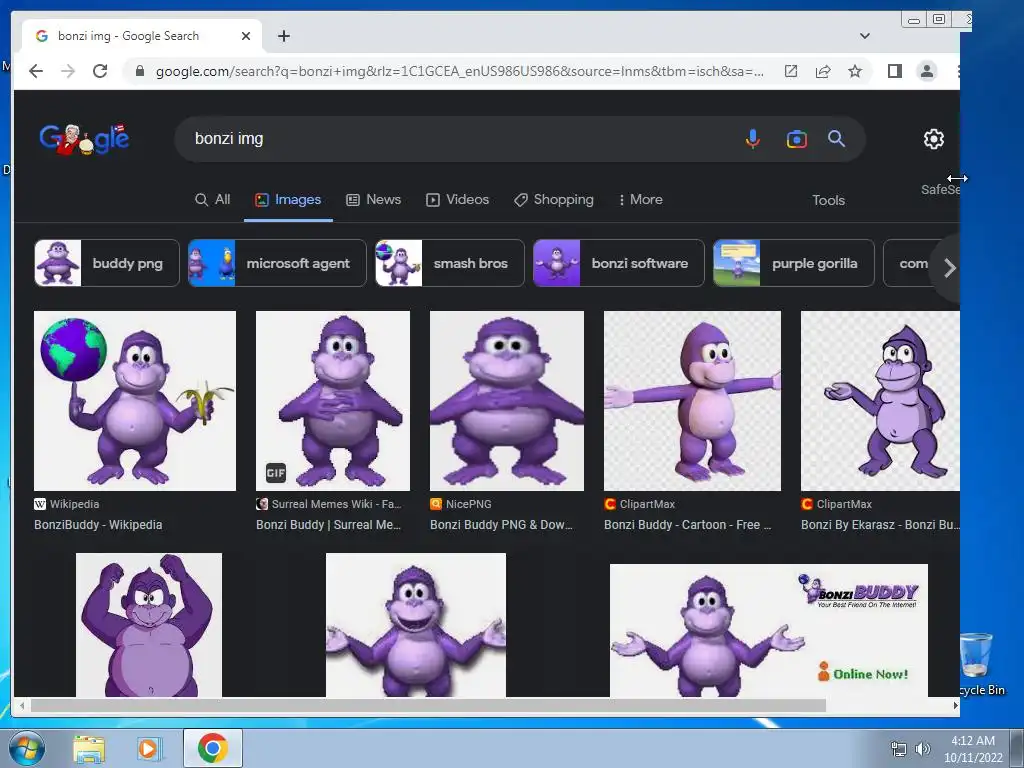This screenshot has height=768, width=1024.
Task: Open ClipartMax T-pose Bonzi image
Action: [x=692, y=400]
